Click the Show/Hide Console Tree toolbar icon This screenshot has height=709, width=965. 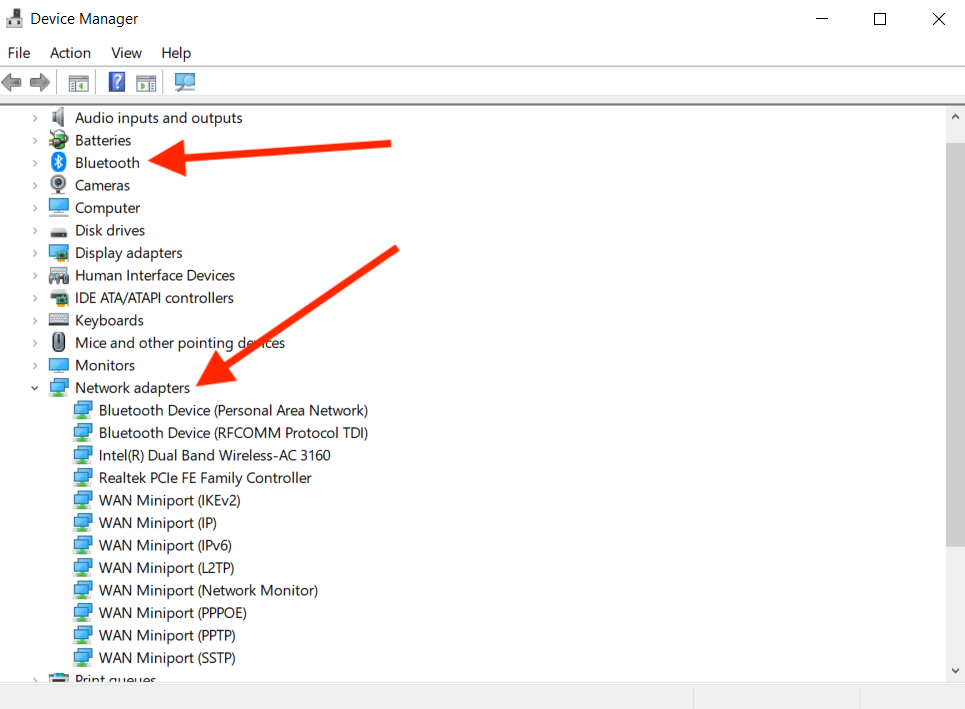click(x=78, y=82)
